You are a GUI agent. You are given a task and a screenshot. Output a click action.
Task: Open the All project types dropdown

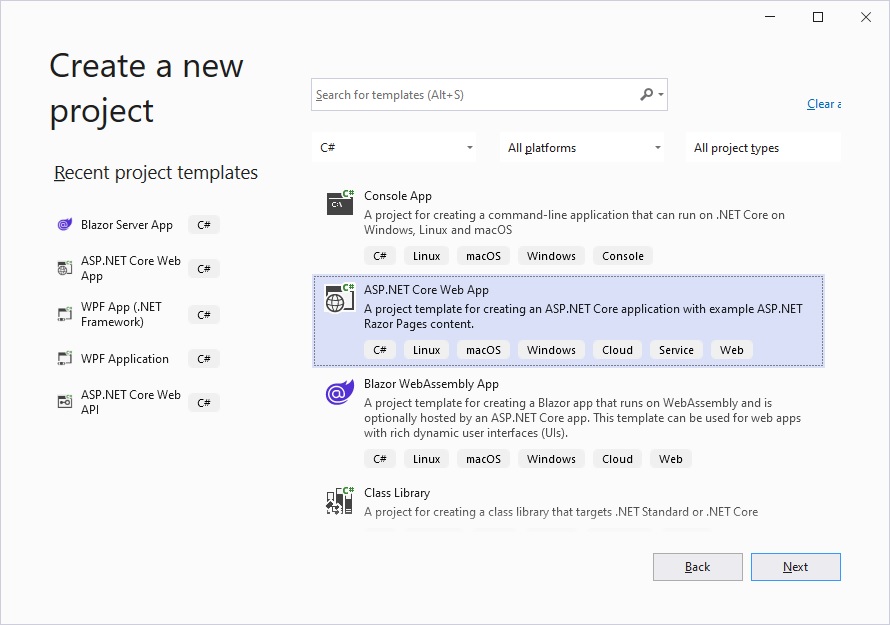coord(764,148)
